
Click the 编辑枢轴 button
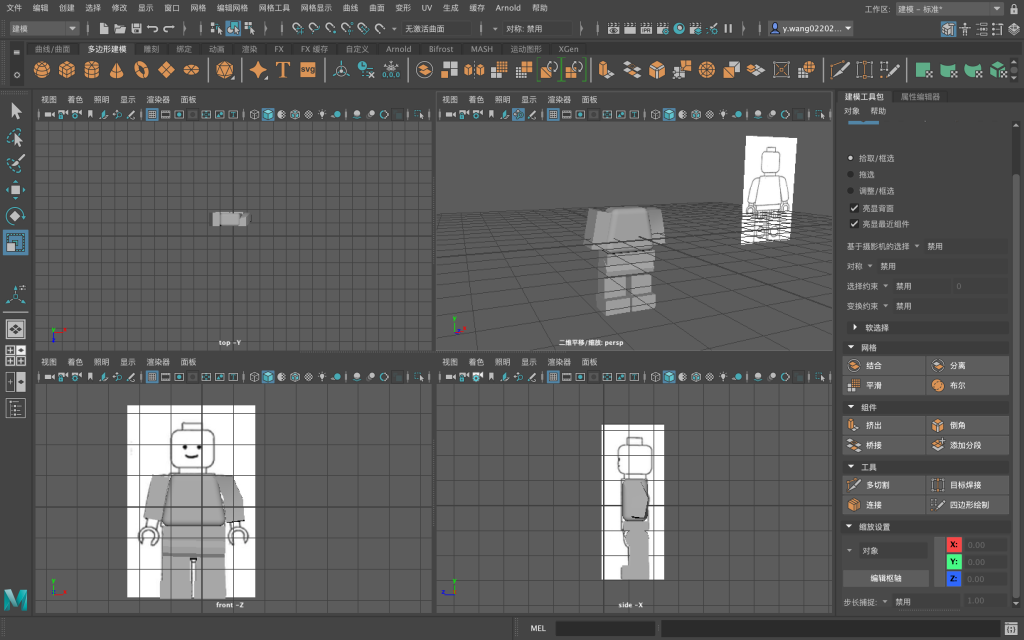tap(886, 578)
